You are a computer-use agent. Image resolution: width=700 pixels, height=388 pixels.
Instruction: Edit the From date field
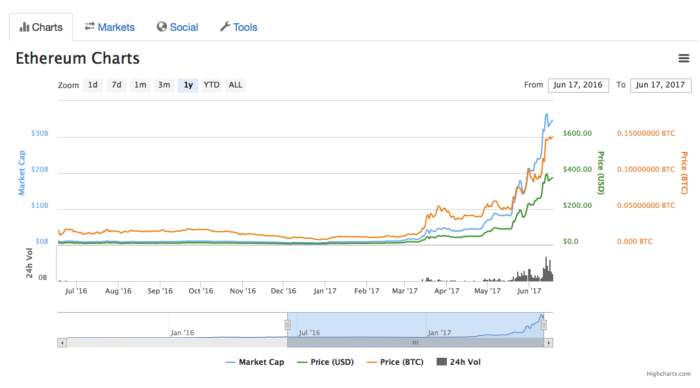pos(578,85)
